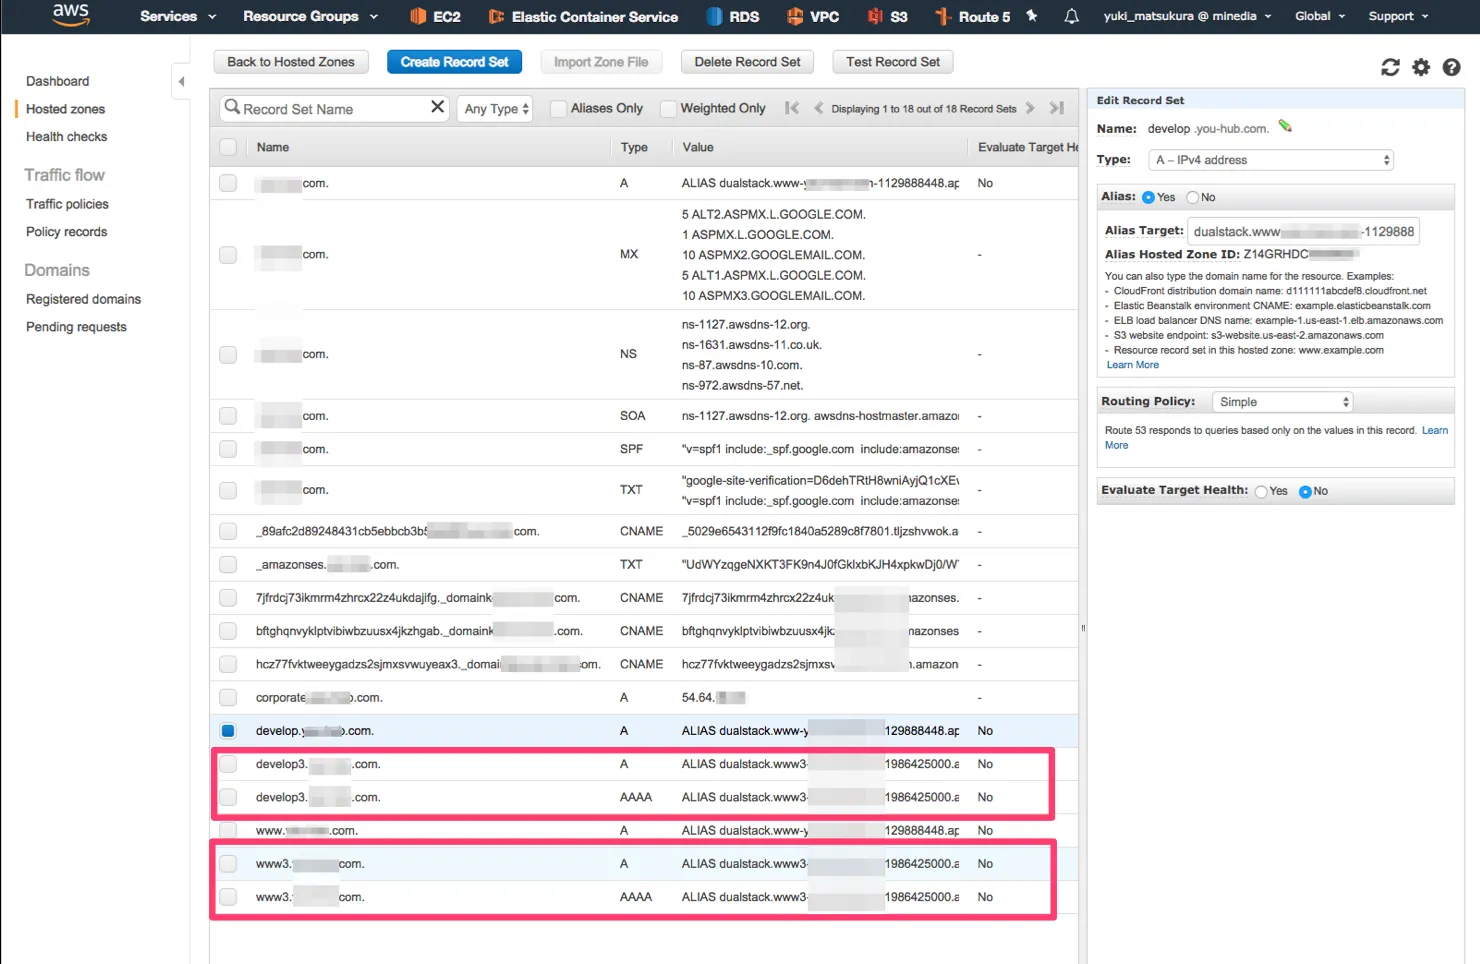Viewport: 1480px width, 964px height.
Task: Click the Create Record Set button
Action: [x=454, y=62]
